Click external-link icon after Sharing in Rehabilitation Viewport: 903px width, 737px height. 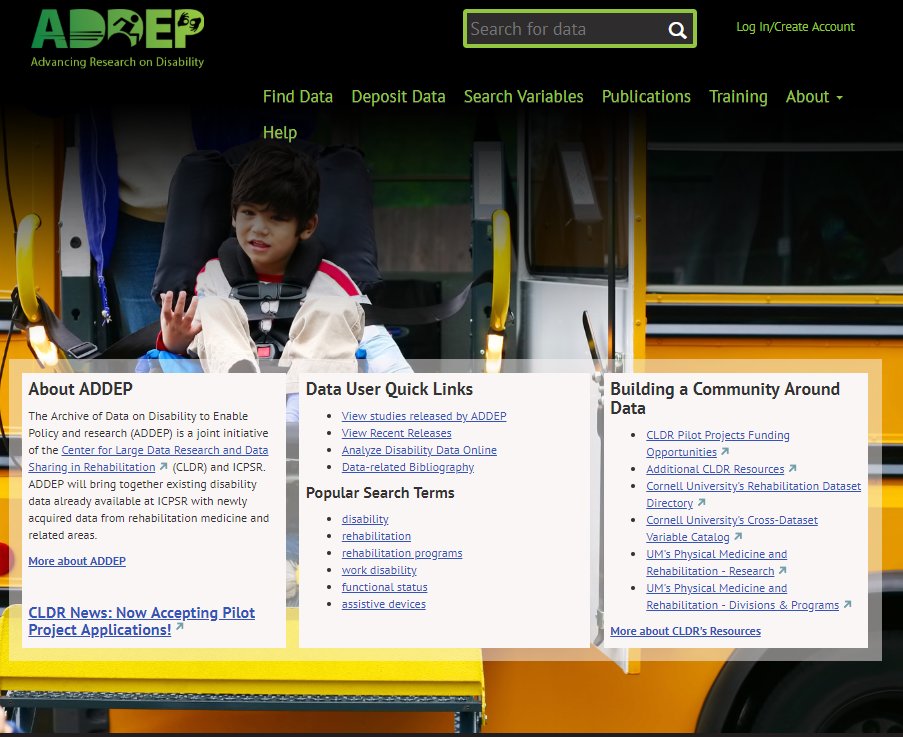tap(164, 466)
